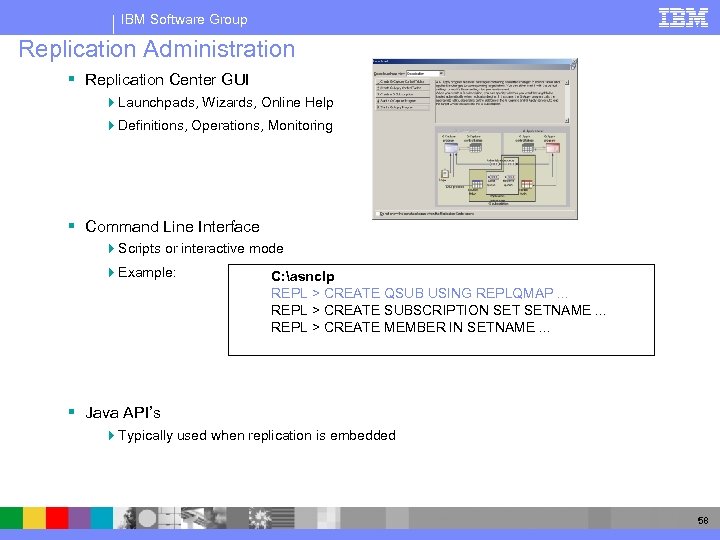Click the IBM logo in the header

coord(683,18)
